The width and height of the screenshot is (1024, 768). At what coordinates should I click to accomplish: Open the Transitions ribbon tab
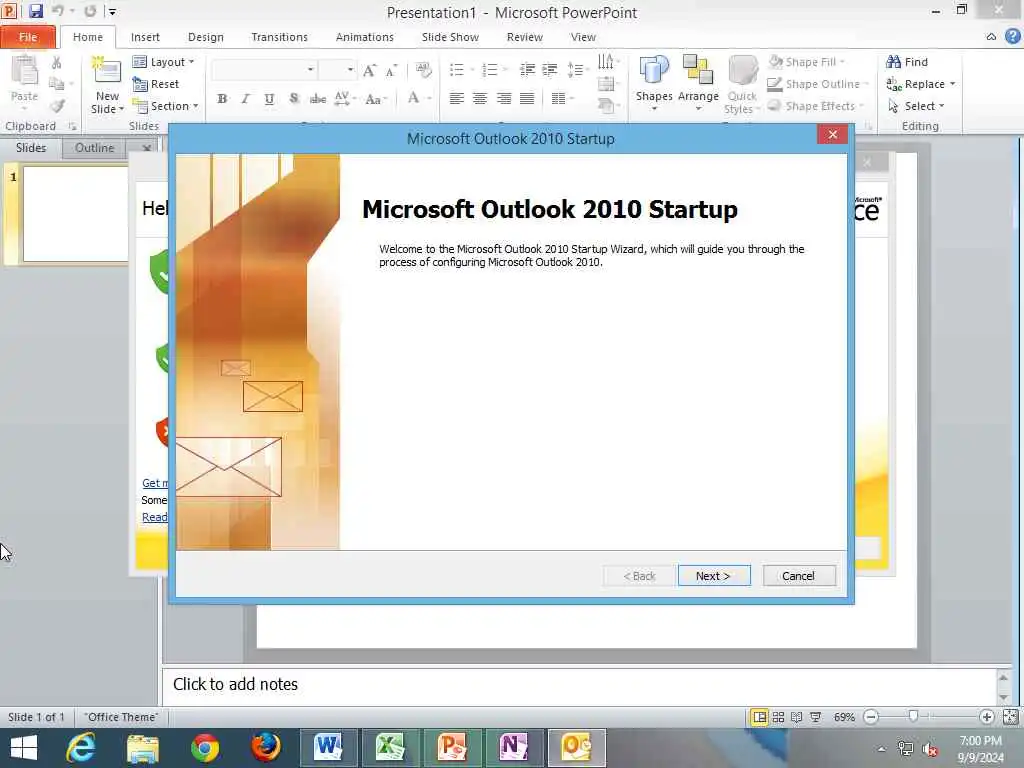click(280, 37)
